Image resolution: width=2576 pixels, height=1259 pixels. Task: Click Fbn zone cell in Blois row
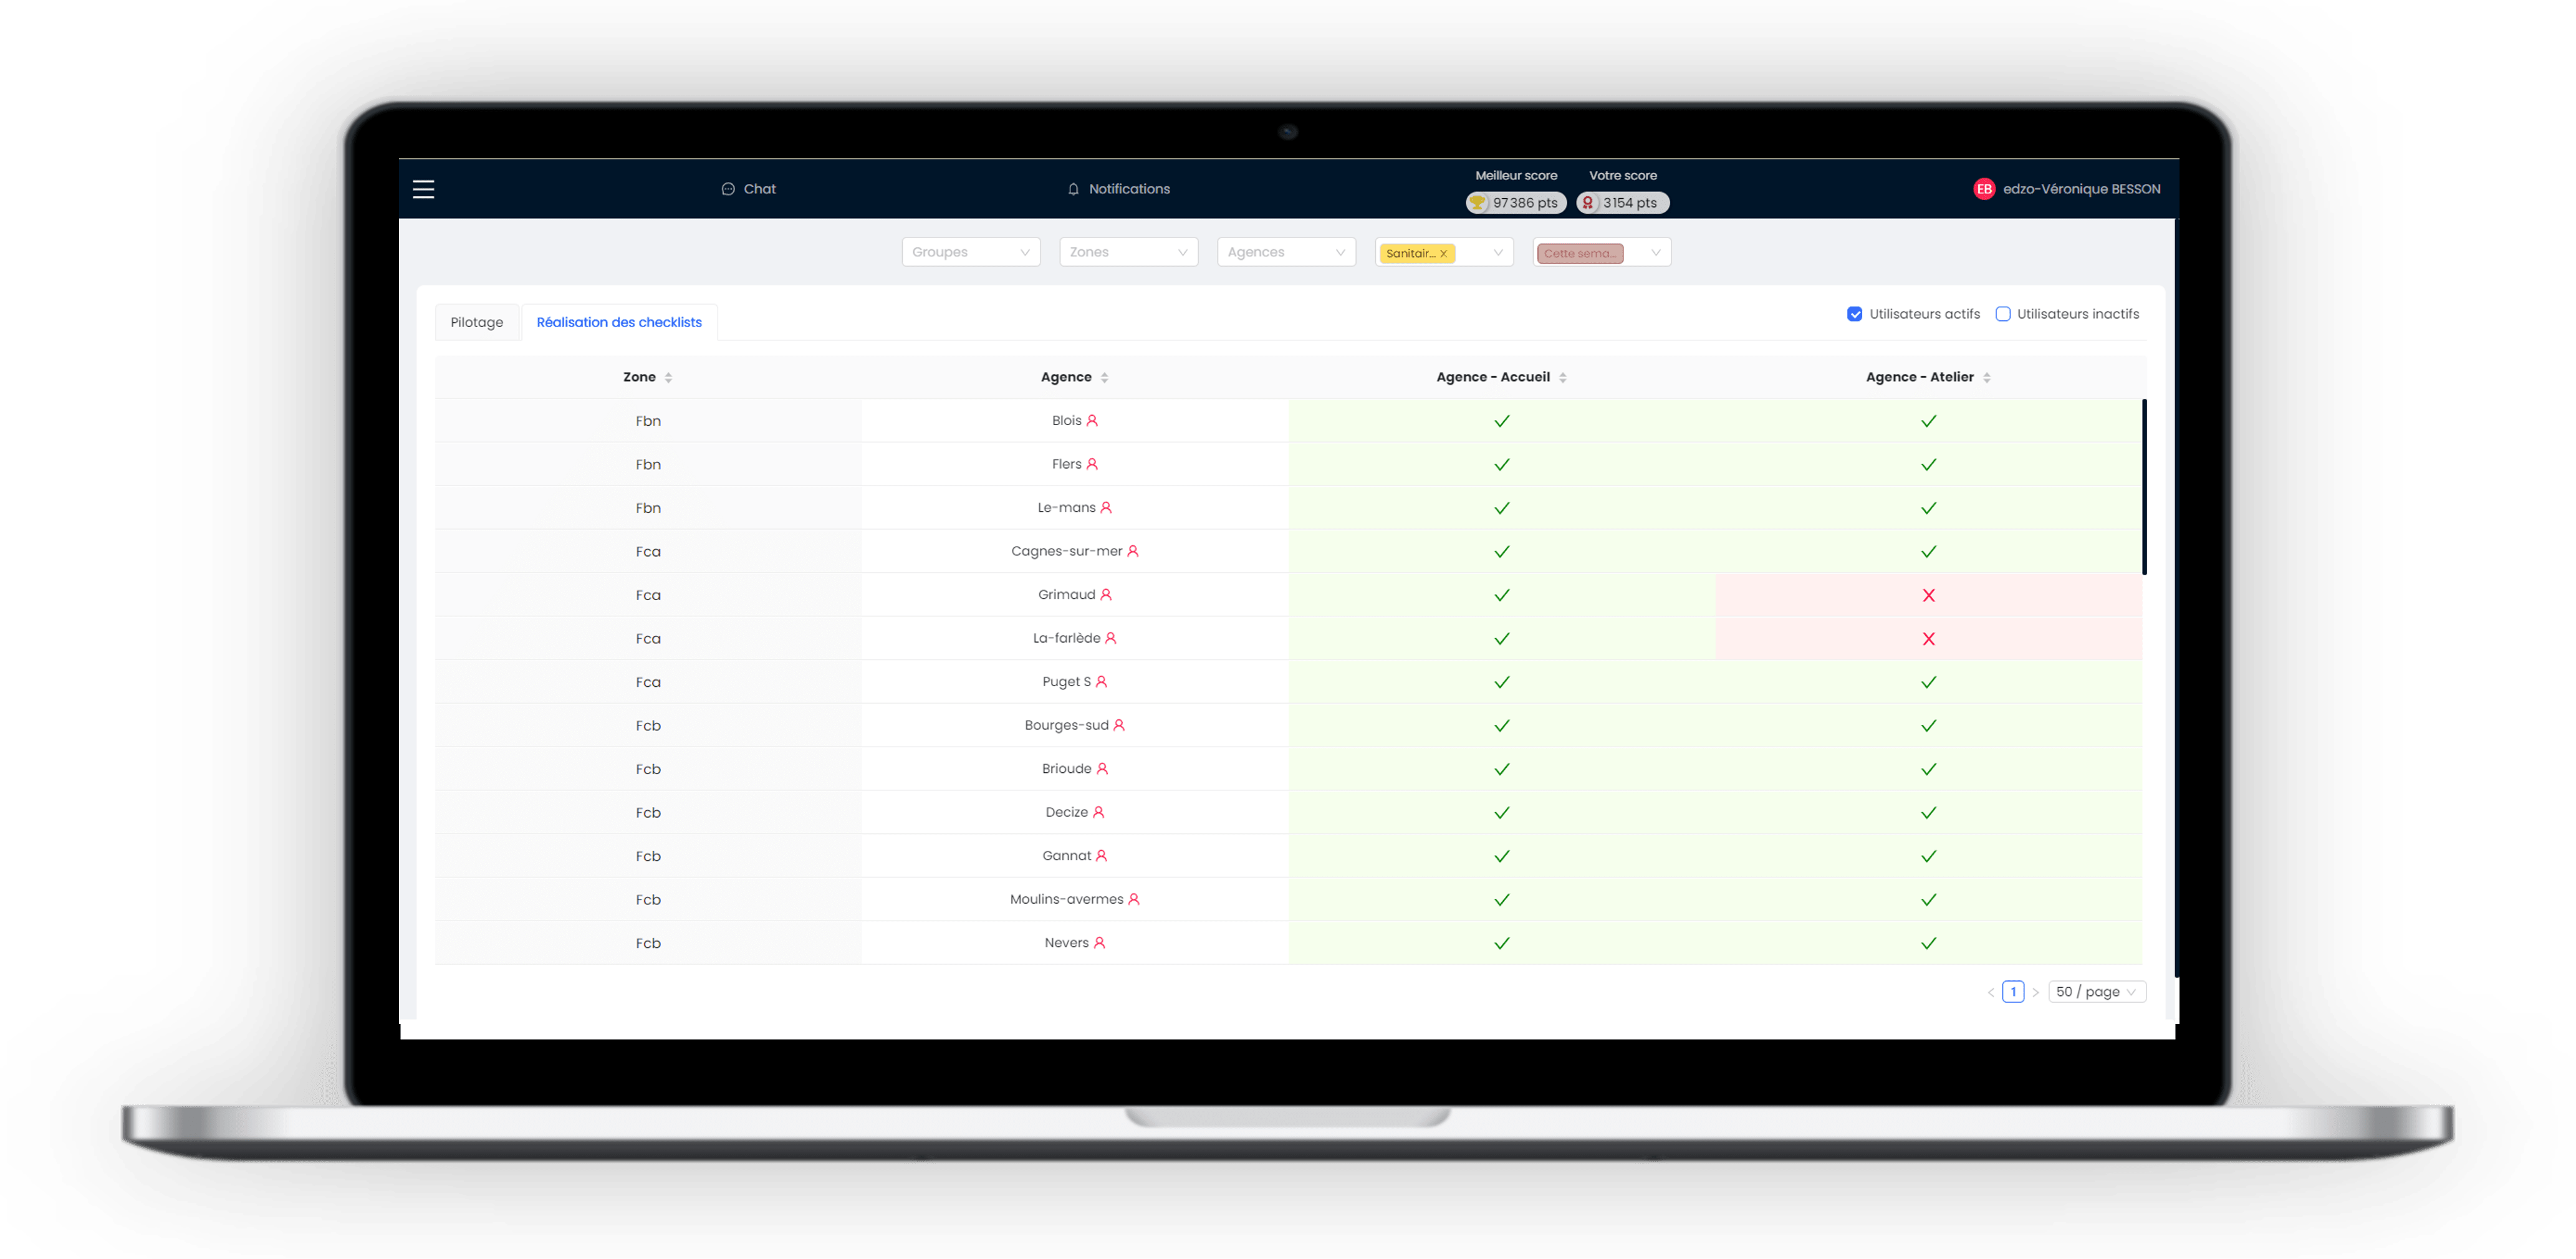pos(648,421)
